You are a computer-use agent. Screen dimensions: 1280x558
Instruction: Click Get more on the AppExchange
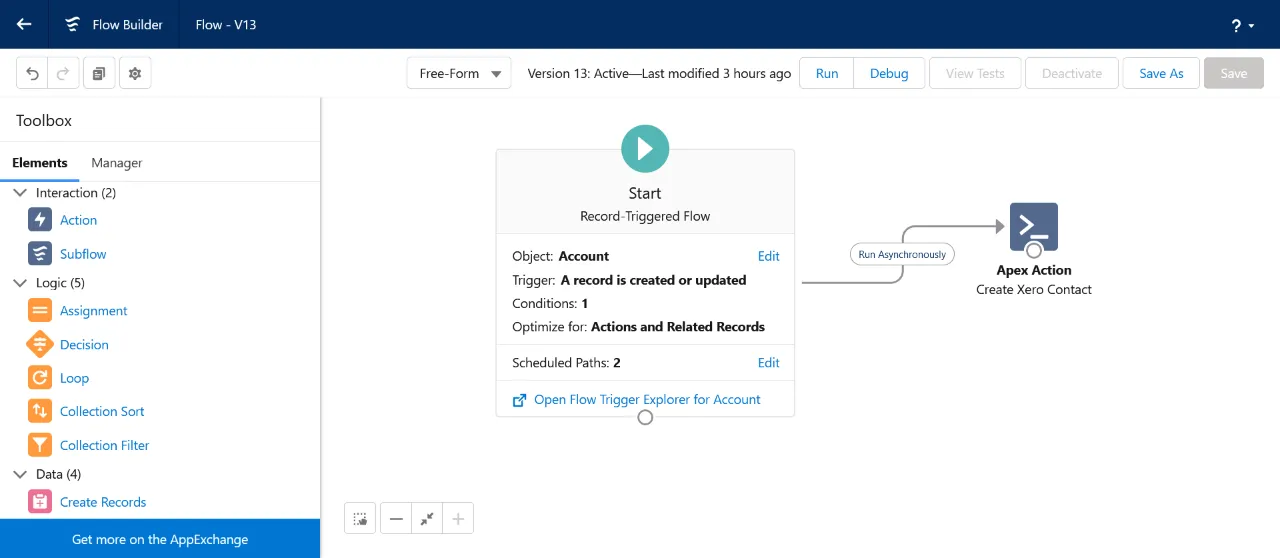tap(160, 539)
